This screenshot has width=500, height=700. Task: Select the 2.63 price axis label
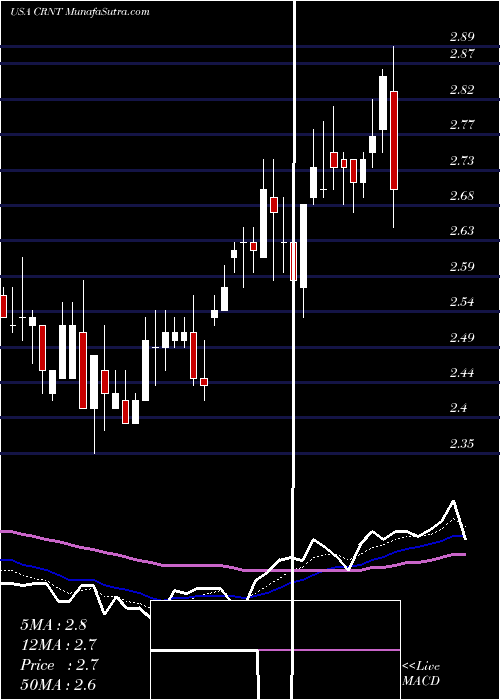tap(462, 231)
